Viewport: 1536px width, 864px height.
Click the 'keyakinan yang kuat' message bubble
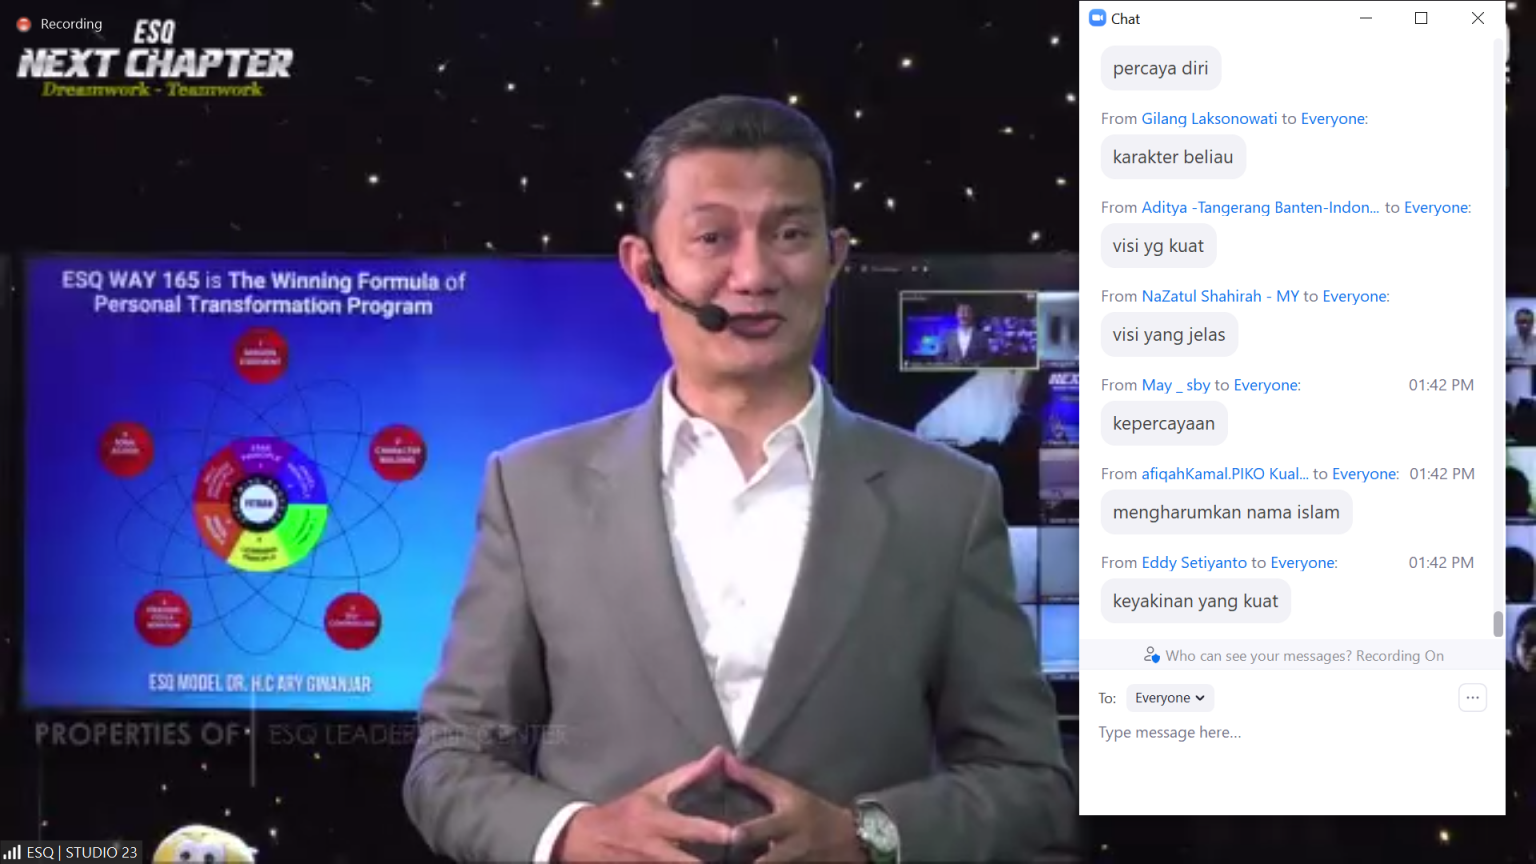pos(1195,602)
